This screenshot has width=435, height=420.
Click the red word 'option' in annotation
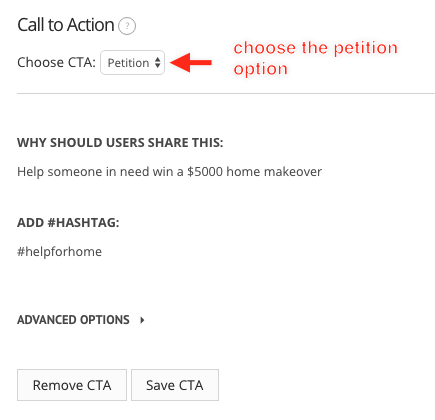(260, 69)
